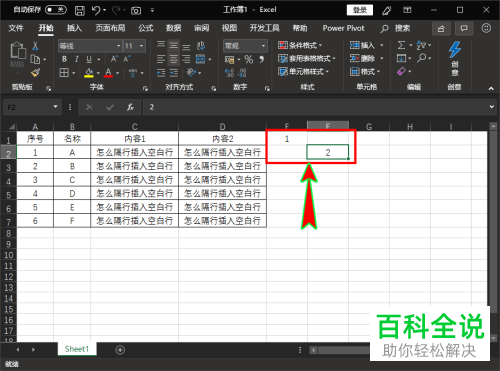Click the Merge and Center icon
The image size is (500, 371).
click(200, 59)
